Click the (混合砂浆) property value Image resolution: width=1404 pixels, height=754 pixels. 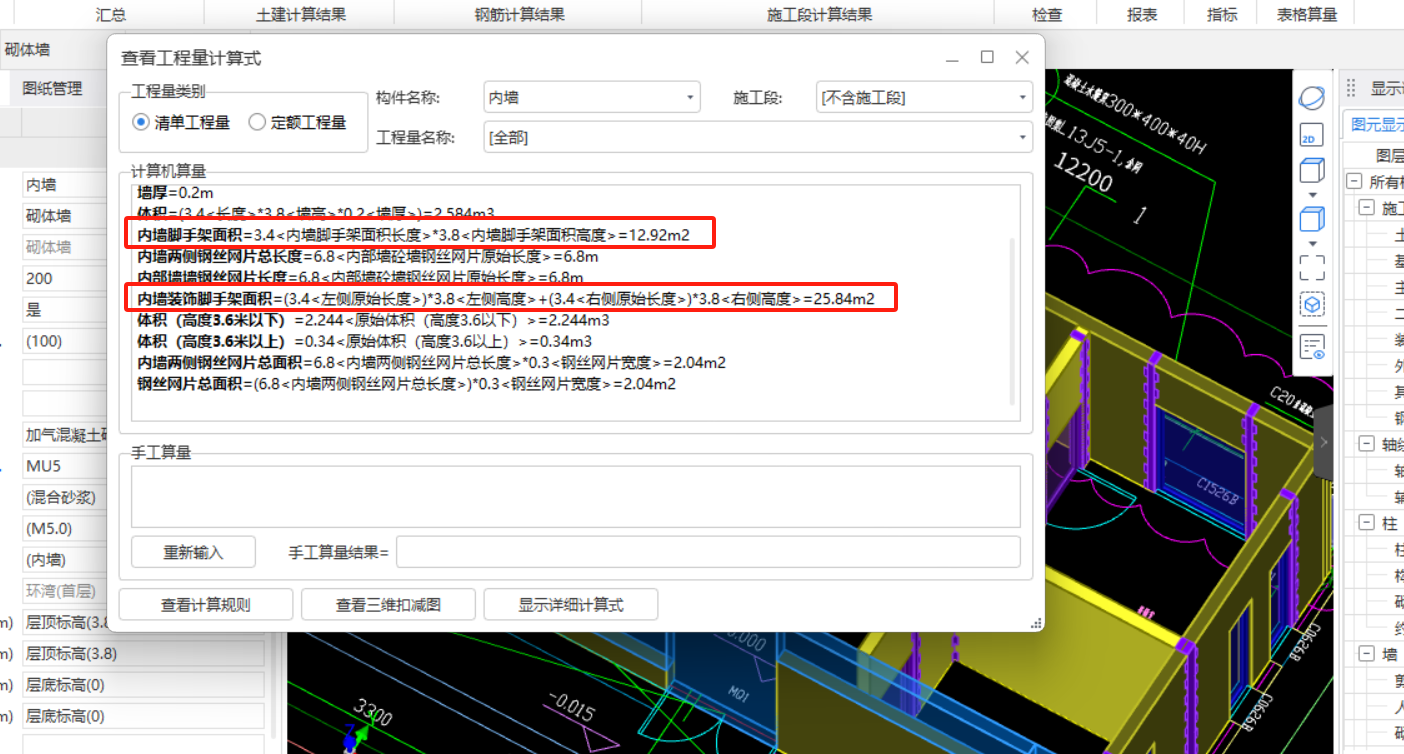64,497
